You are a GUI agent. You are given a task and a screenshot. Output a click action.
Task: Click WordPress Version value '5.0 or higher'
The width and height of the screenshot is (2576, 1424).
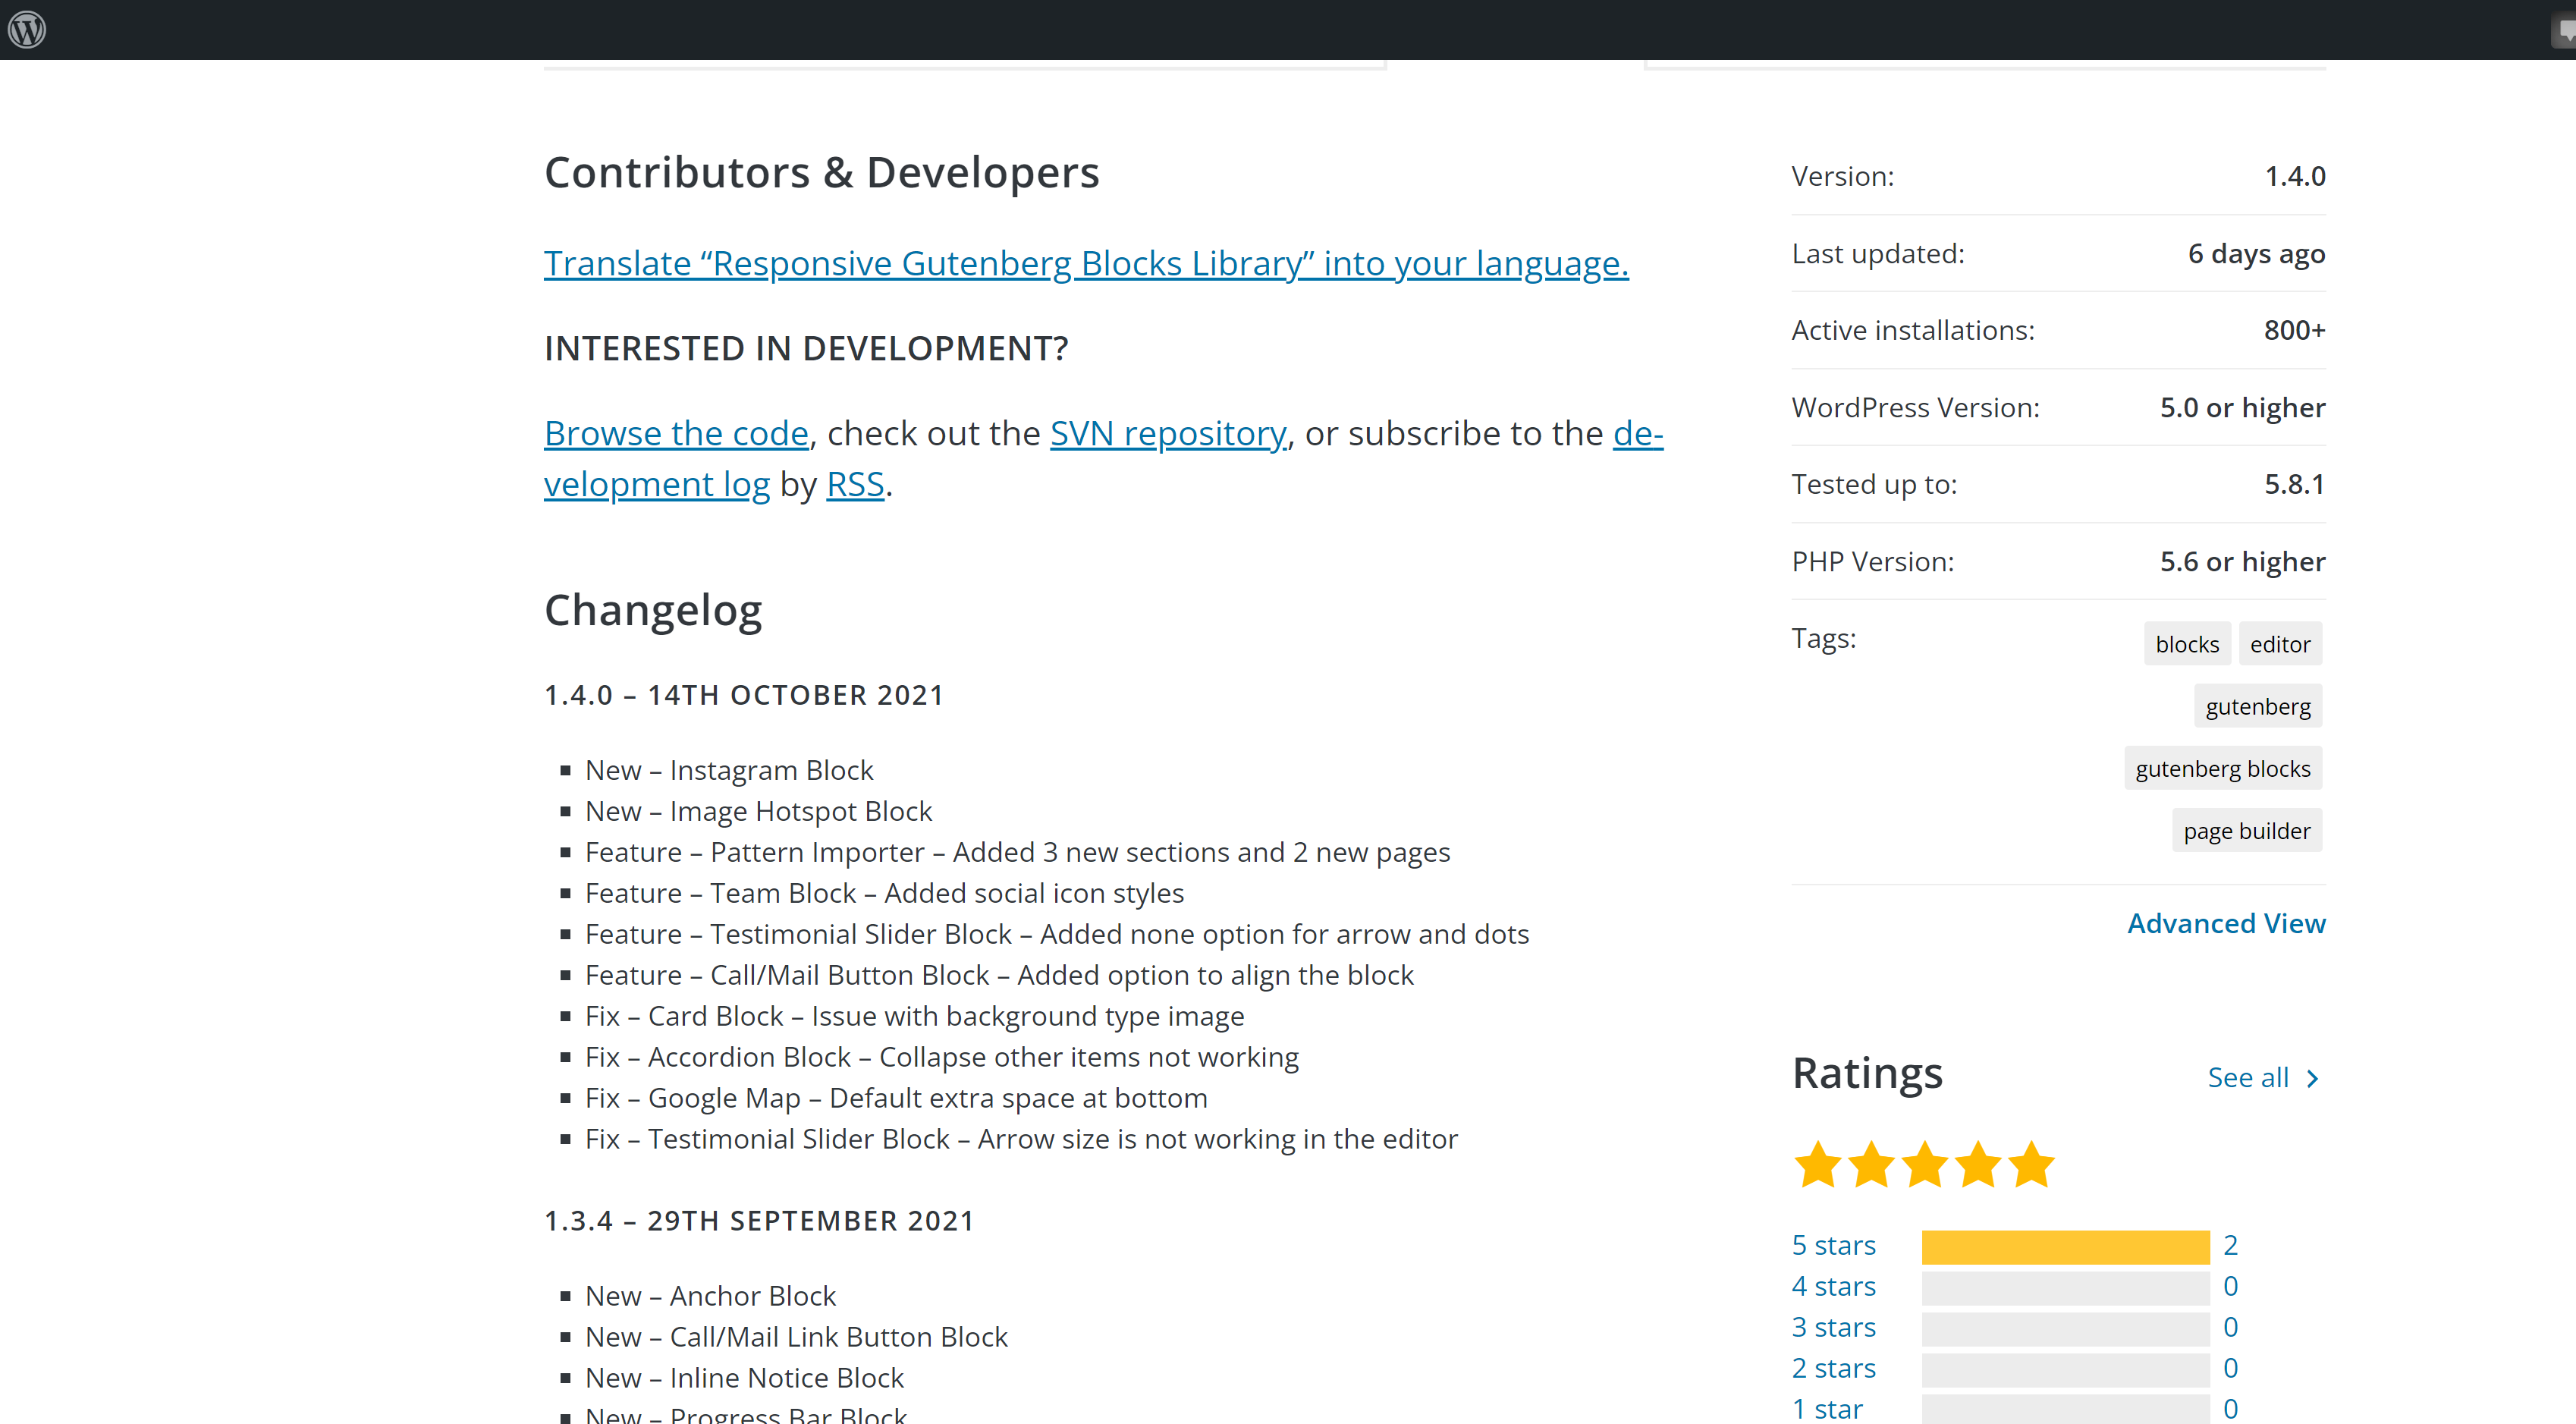(x=2242, y=408)
